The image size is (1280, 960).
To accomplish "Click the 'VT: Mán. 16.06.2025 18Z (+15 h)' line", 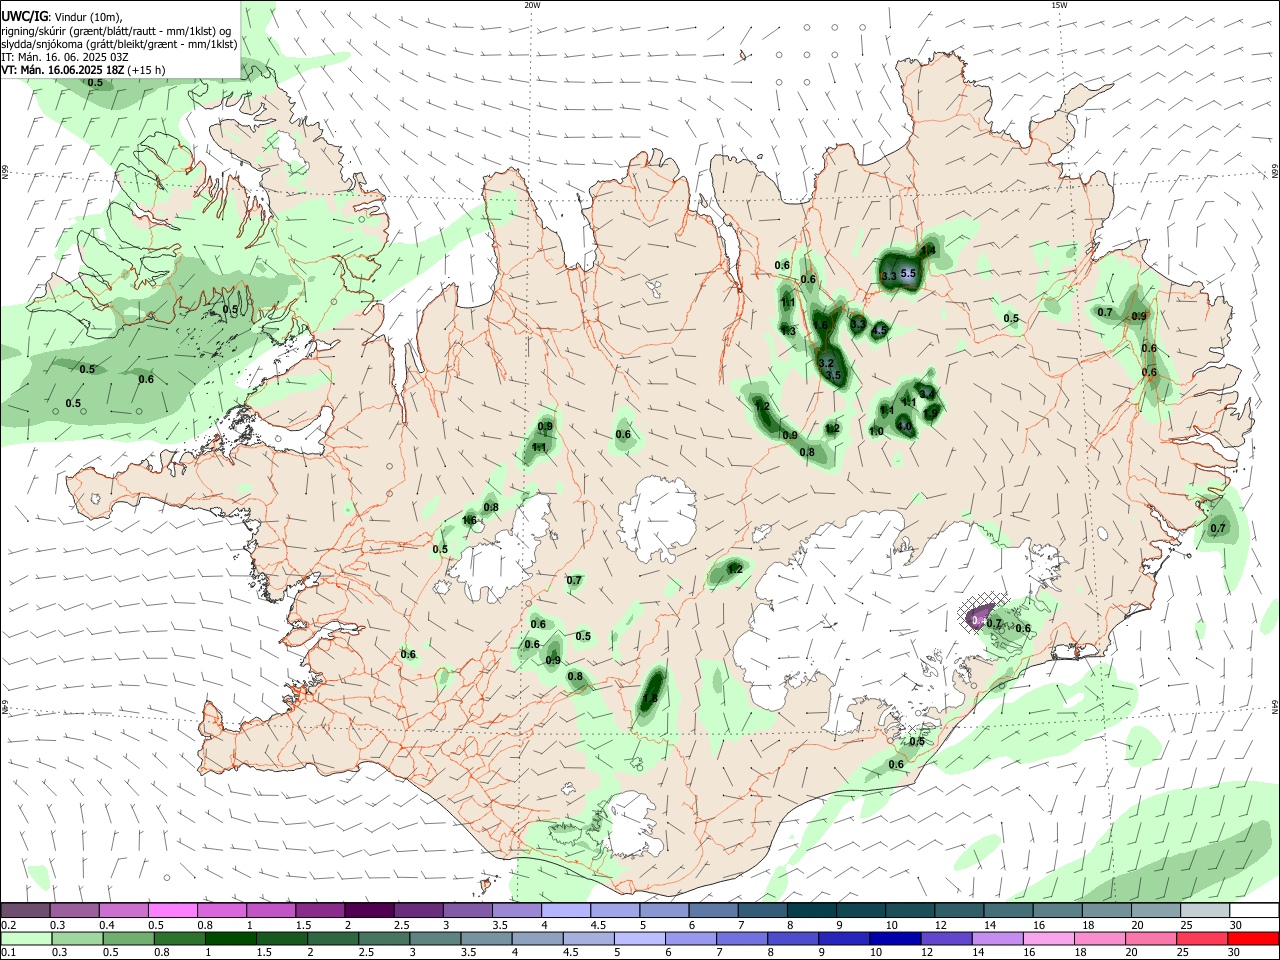I will (83, 70).
